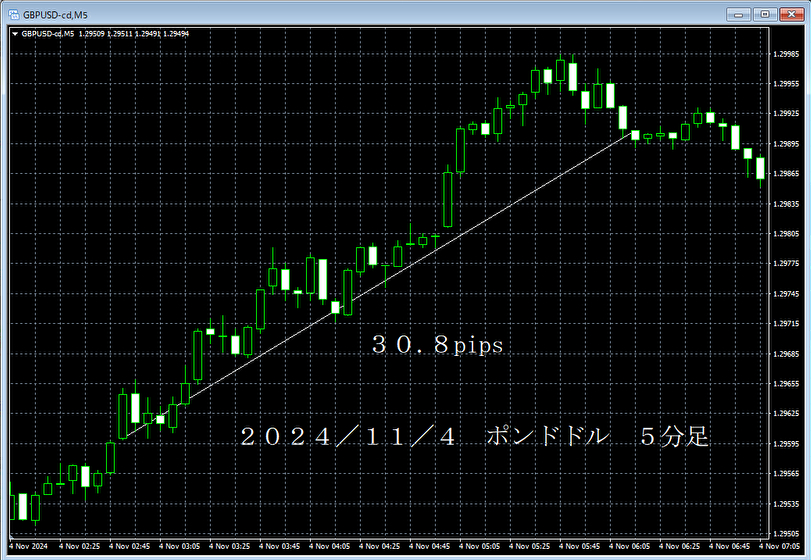Click the '4 Nov 04:45' time axis label
The width and height of the screenshot is (811, 560).
[x=429, y=546]
